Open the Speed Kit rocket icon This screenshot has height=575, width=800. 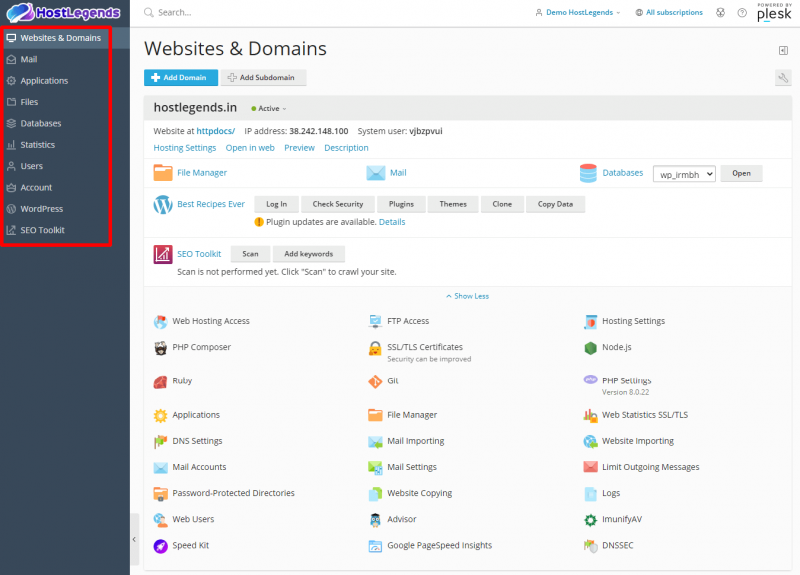[161, 546]
